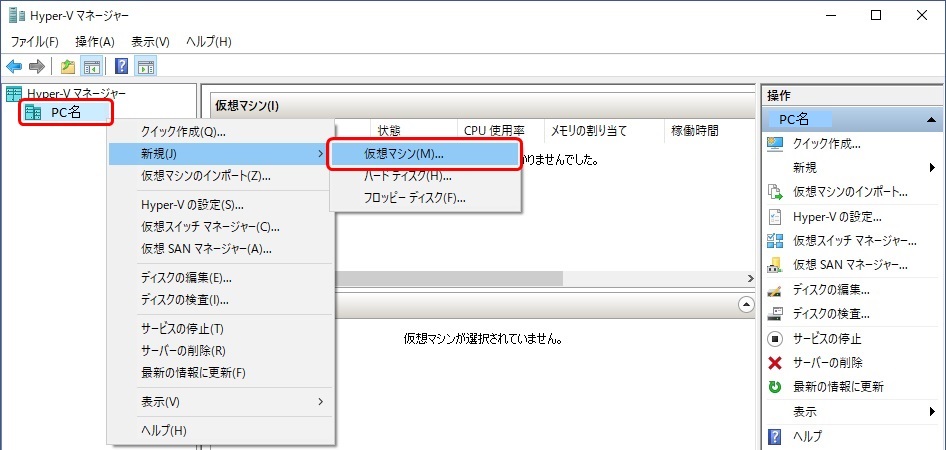Image resolution: width=946 pixels, height=450 pixels.
Task: Open the 表示(V) menu in the menu bar
Action: click(x=150, y=42)
